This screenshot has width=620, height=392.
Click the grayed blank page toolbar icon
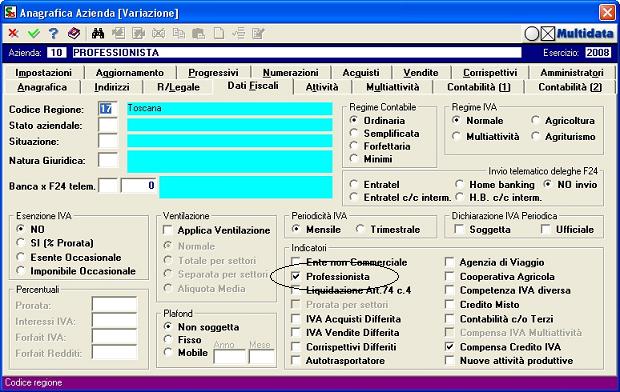coord(219,33)
